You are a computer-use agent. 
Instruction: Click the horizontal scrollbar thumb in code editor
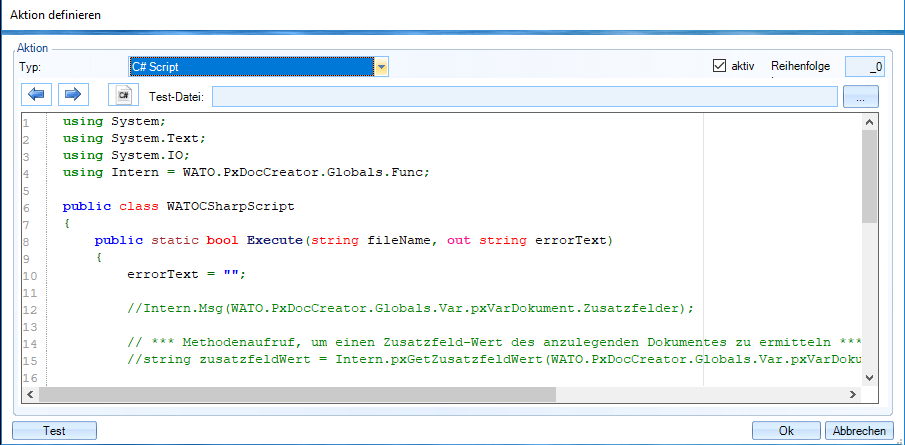click(x=300, y=393)
